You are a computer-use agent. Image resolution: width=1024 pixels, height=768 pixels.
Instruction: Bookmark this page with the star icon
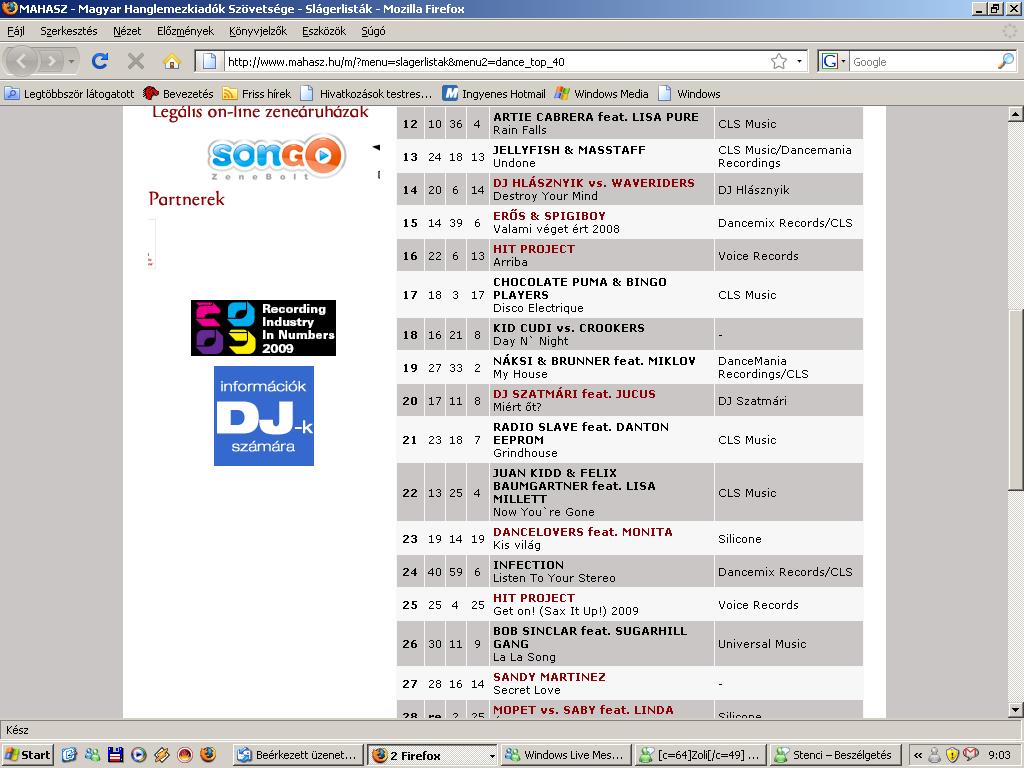point(778,61)
